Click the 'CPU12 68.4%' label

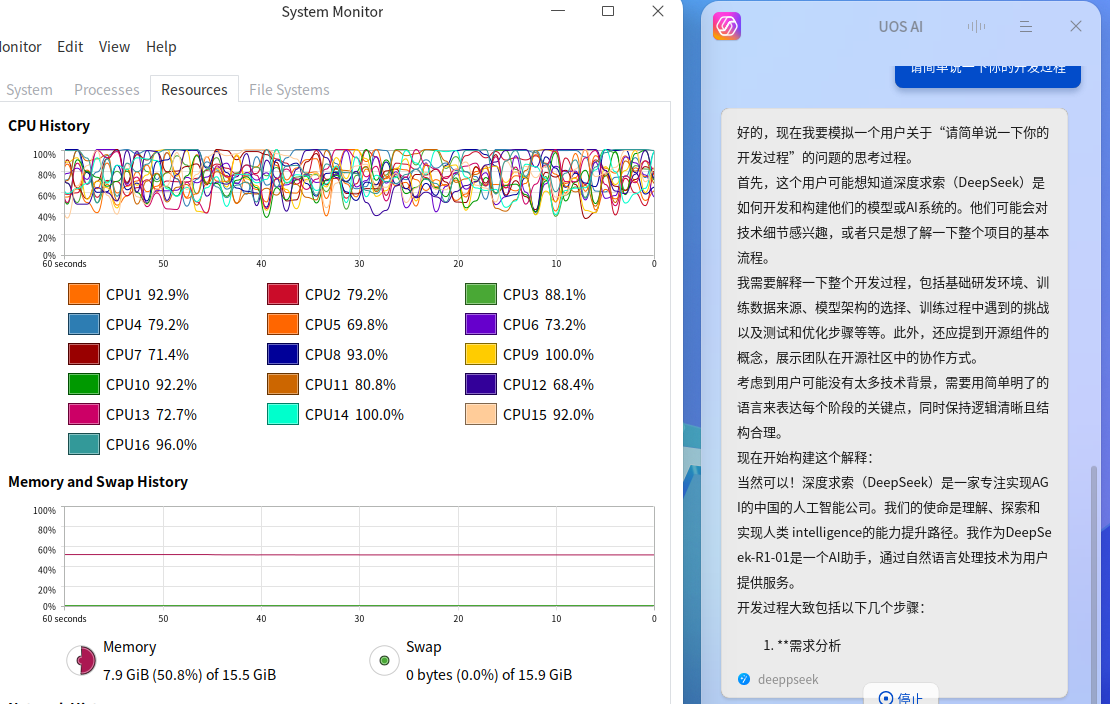[x=548, y=385]
